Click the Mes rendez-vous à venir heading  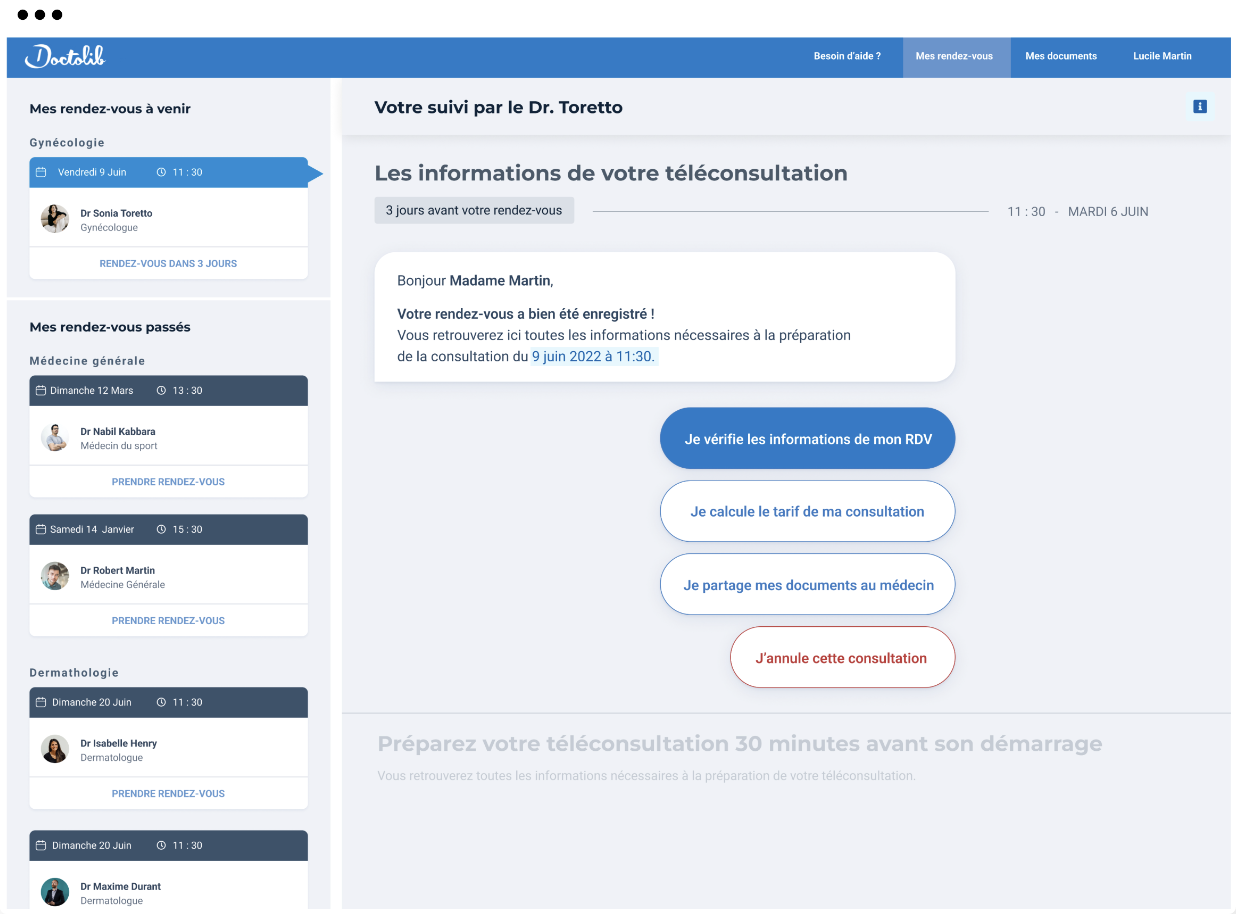click(110, 108)
